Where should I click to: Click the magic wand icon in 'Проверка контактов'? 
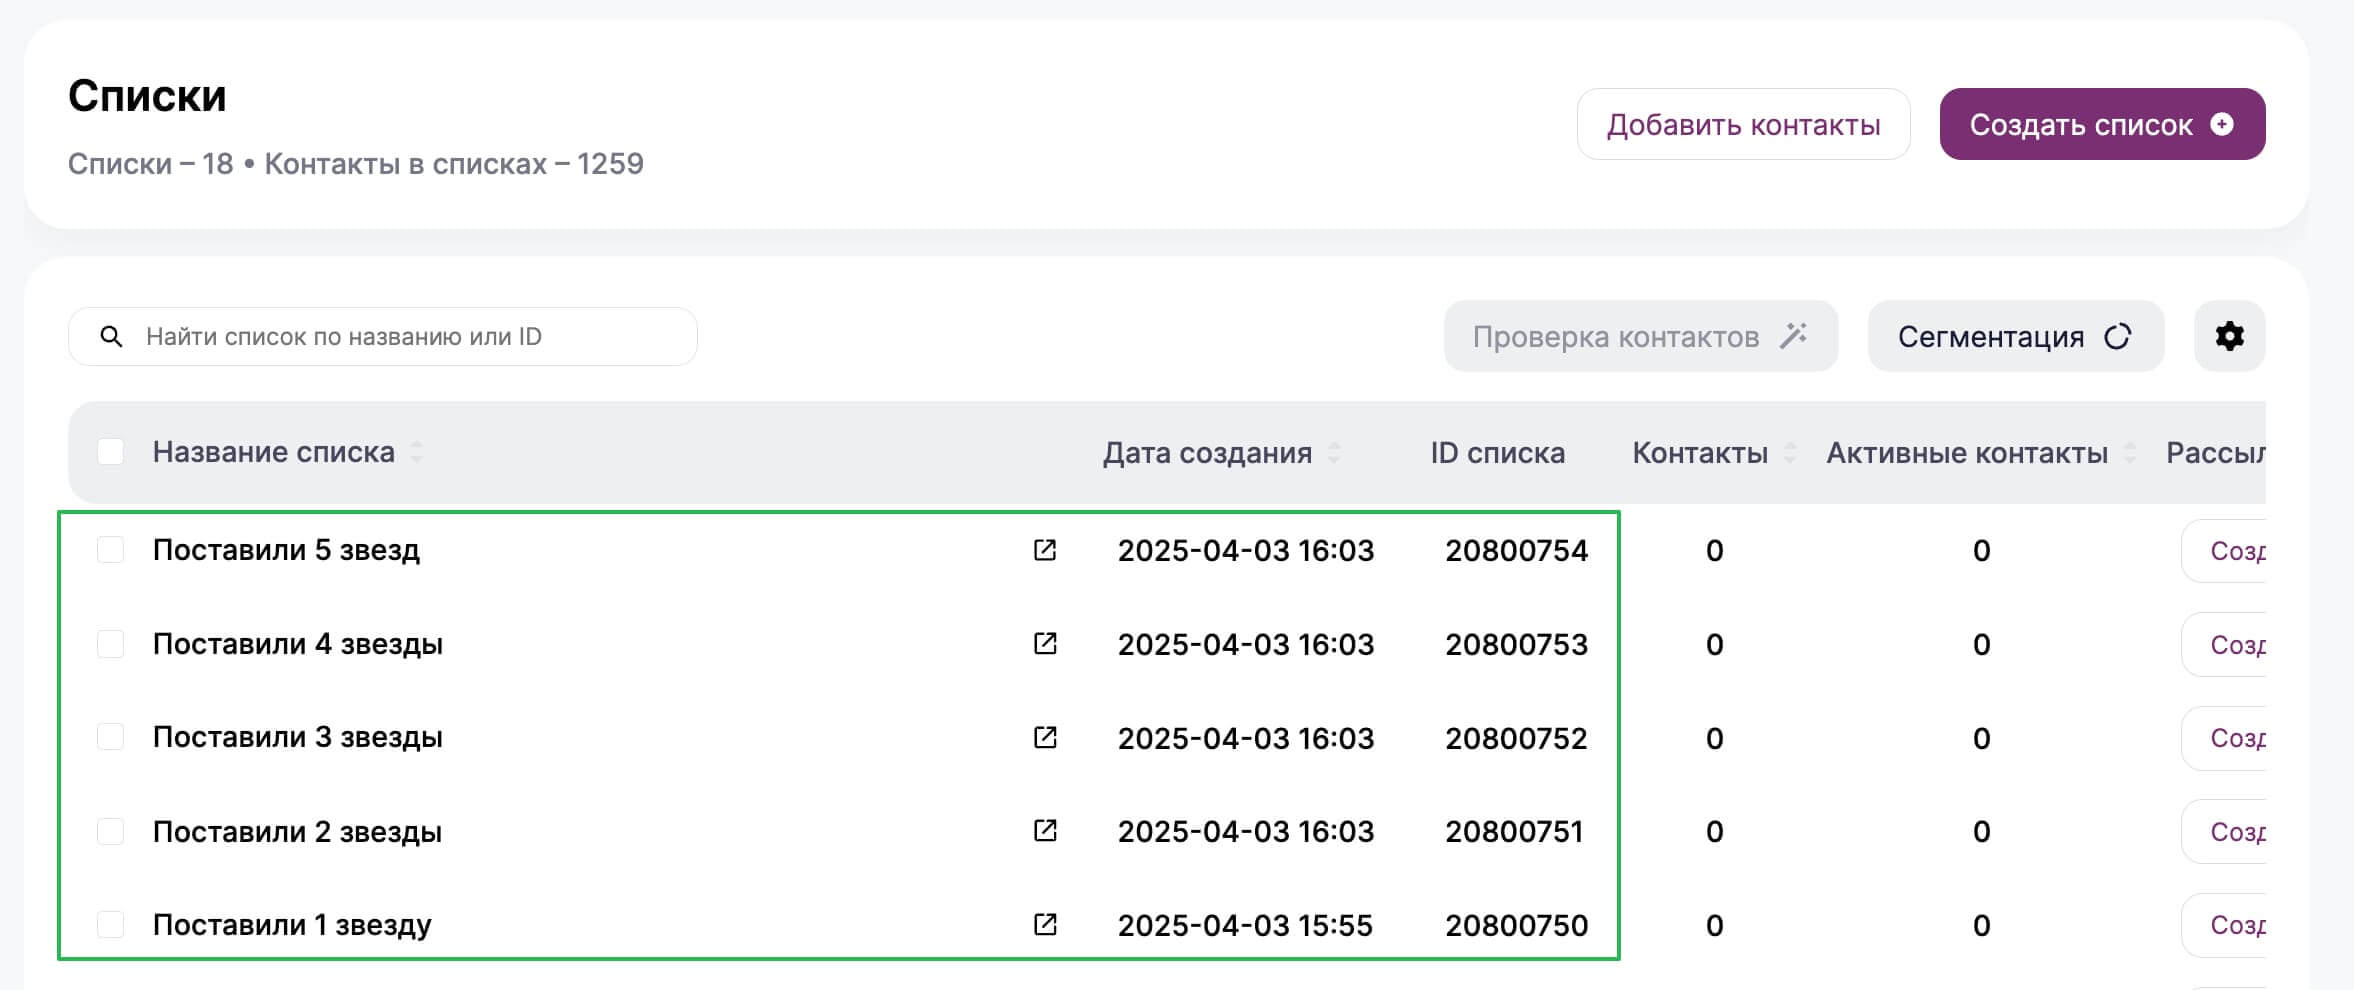pos(1794,335)
